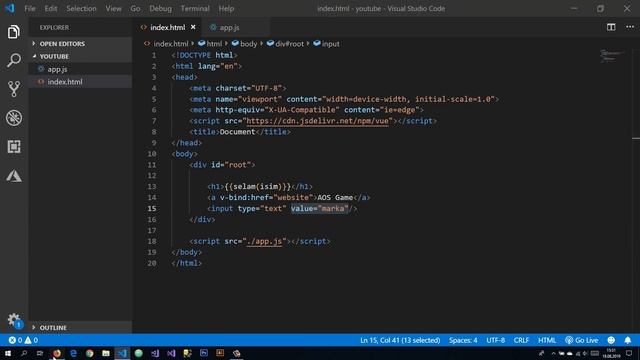Screen dimensions: 640x360
Task: Open Firefox from the taskbar
Action: pos(57,353)
